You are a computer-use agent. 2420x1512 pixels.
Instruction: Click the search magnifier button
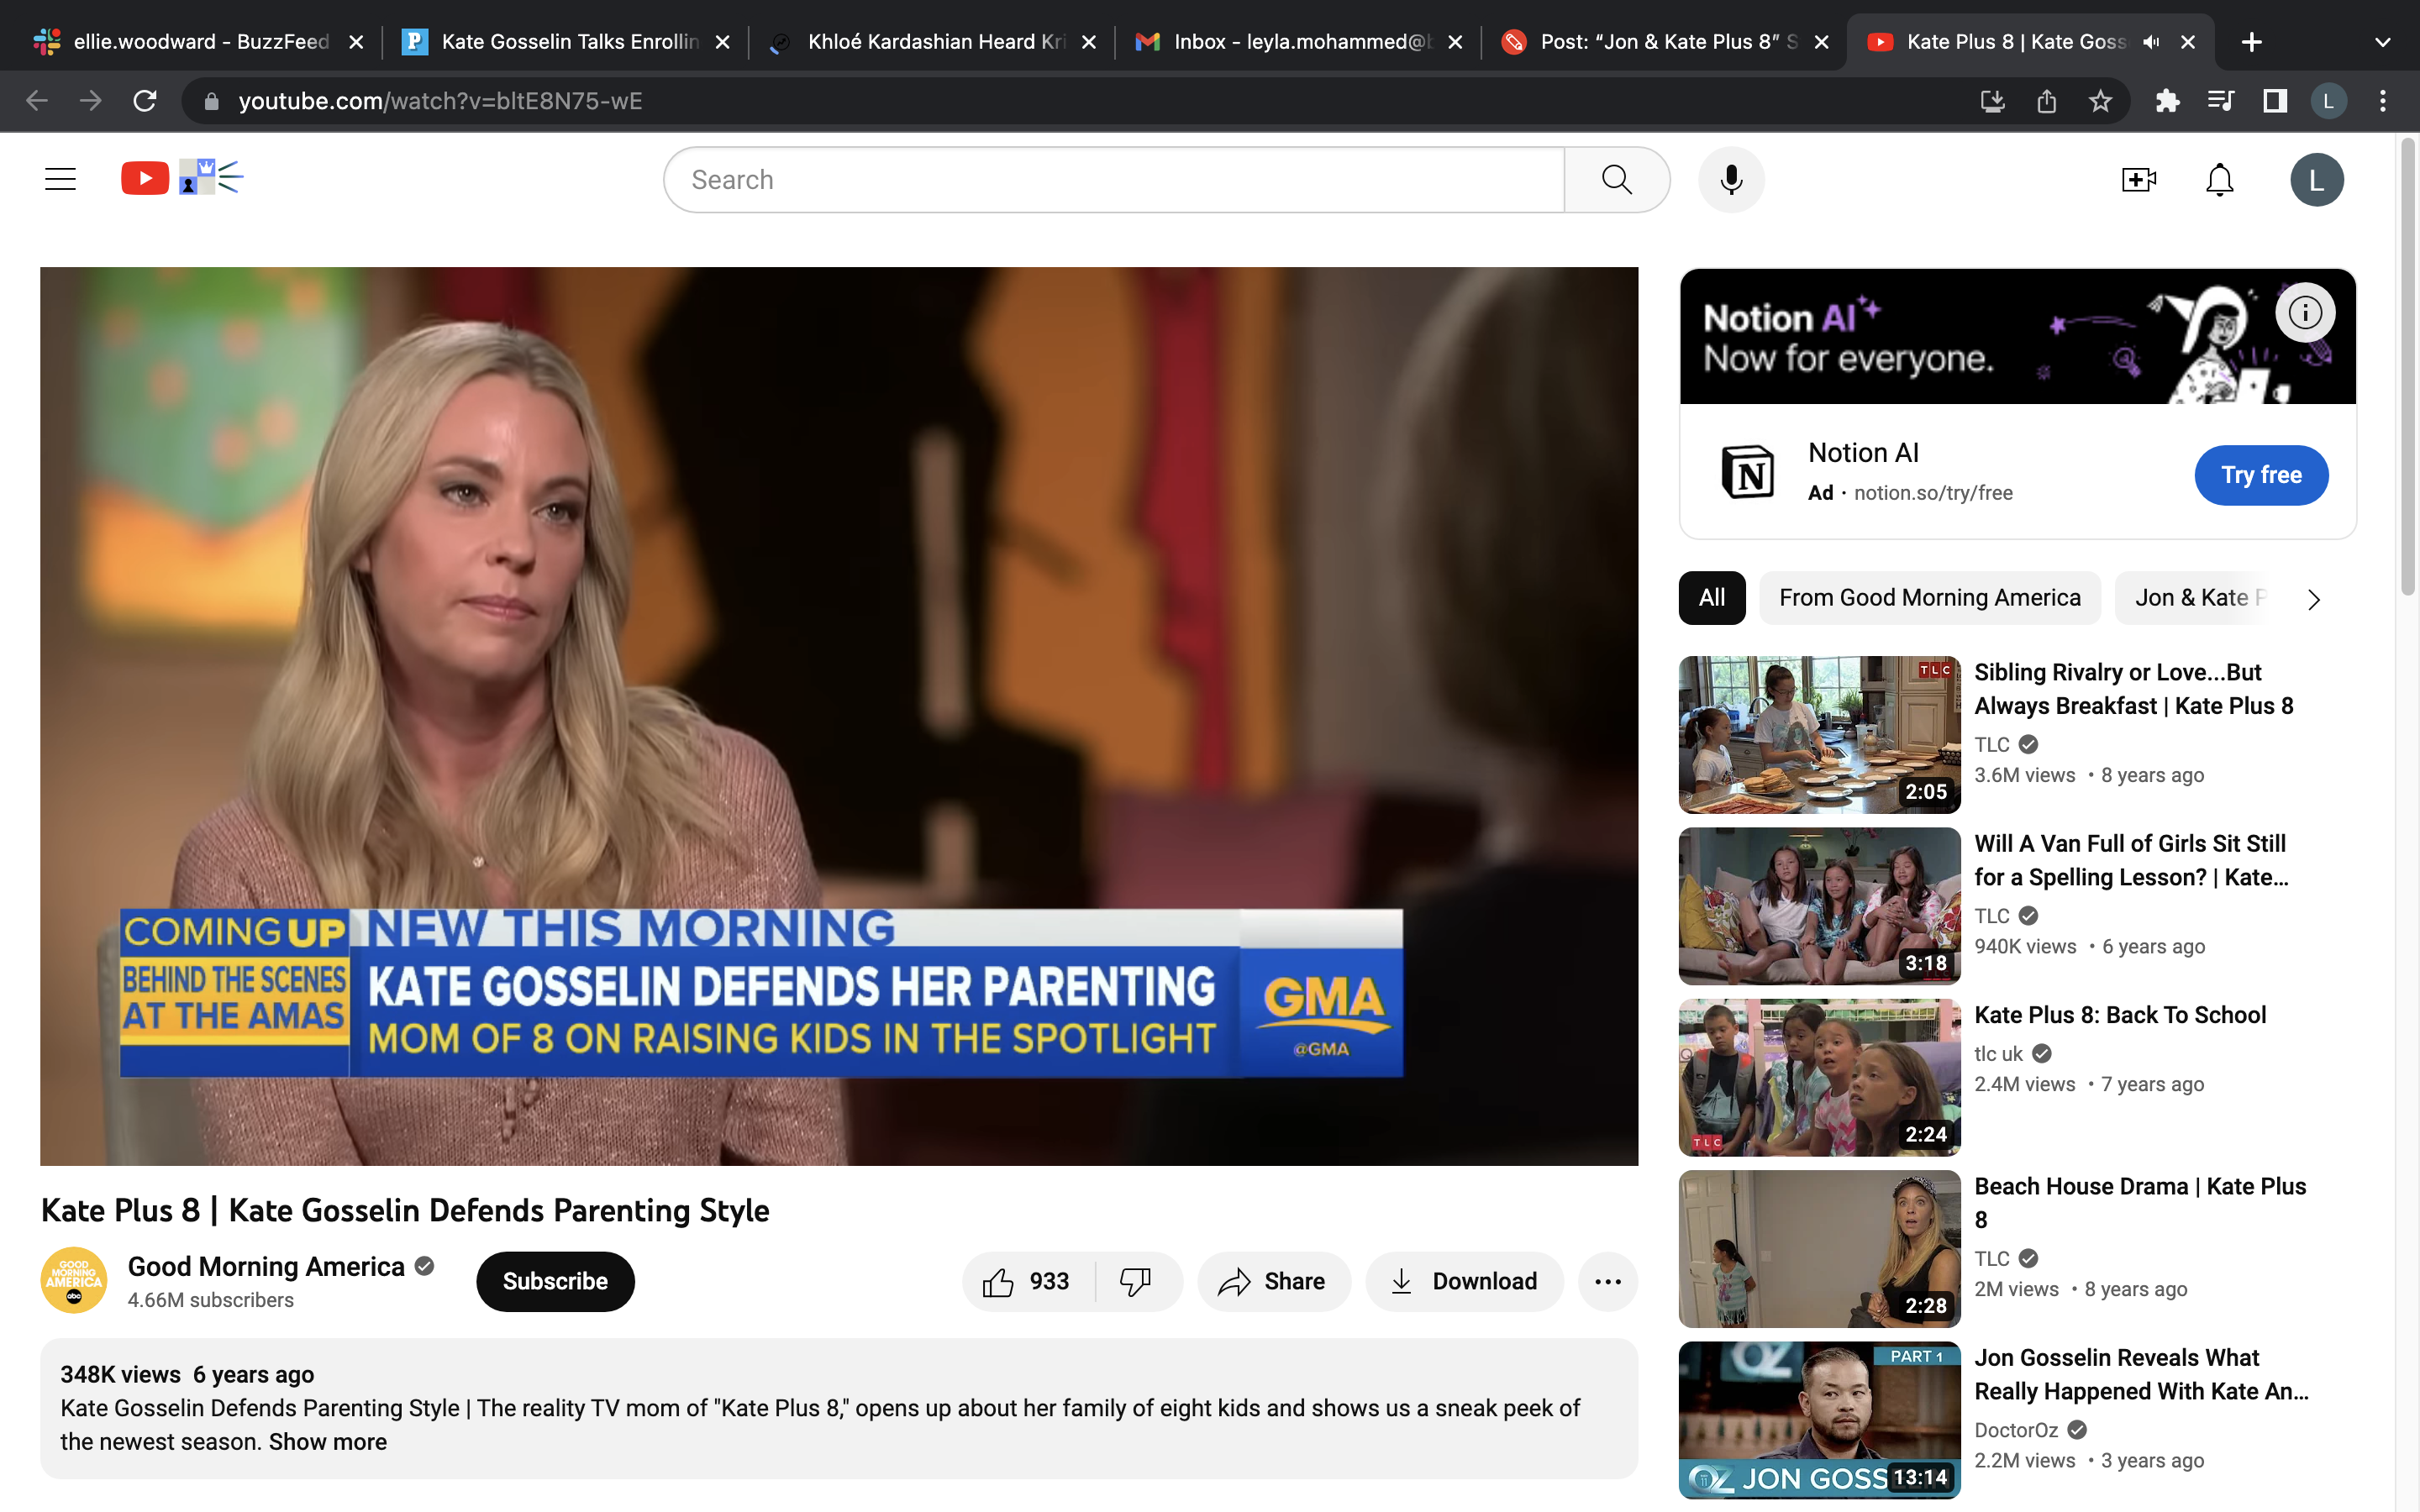[x=1616, y=180]
